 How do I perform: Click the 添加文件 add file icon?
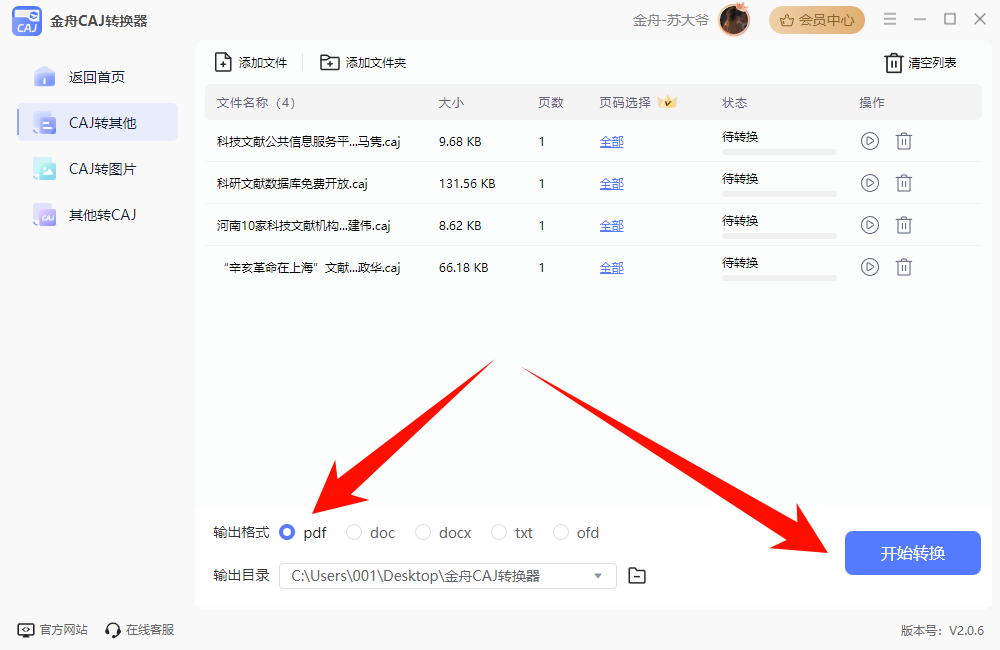pyautogui.click(x=224, y=62)
